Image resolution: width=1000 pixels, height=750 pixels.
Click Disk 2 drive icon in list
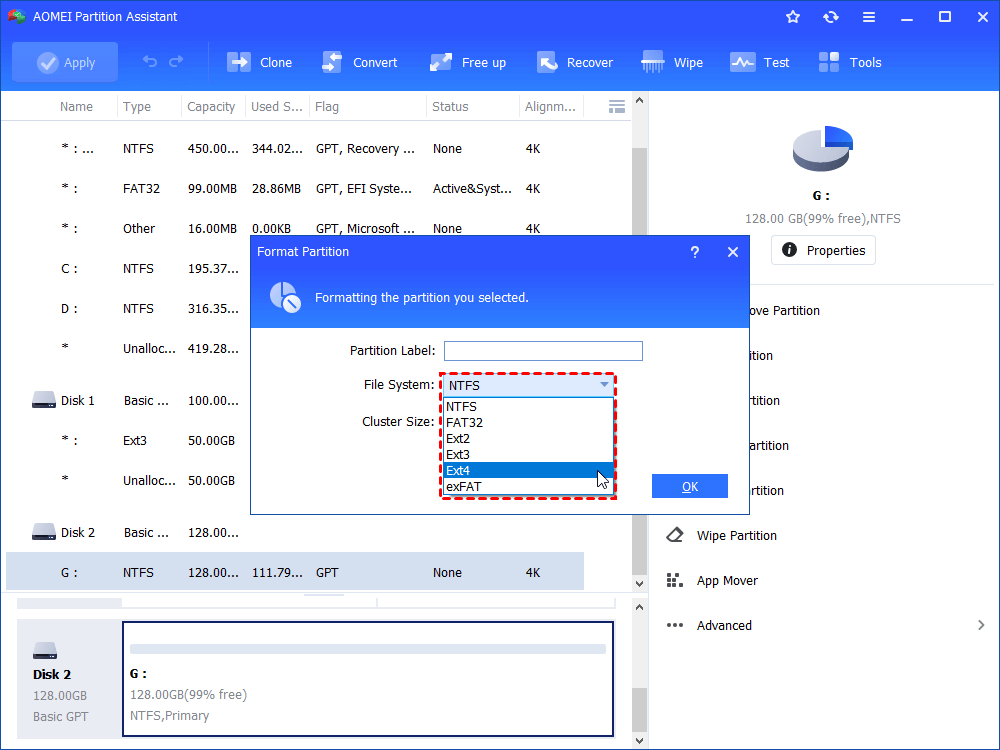44,531
